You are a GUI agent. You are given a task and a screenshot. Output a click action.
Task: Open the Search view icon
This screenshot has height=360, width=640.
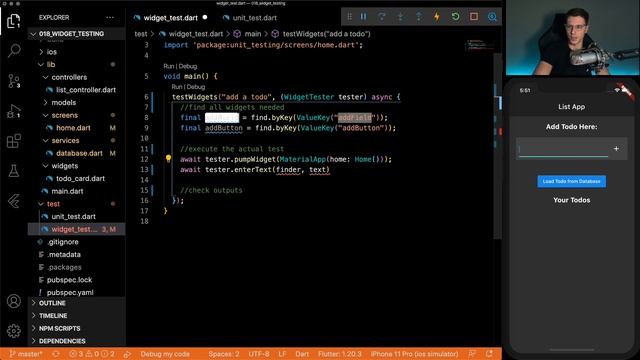14,51
